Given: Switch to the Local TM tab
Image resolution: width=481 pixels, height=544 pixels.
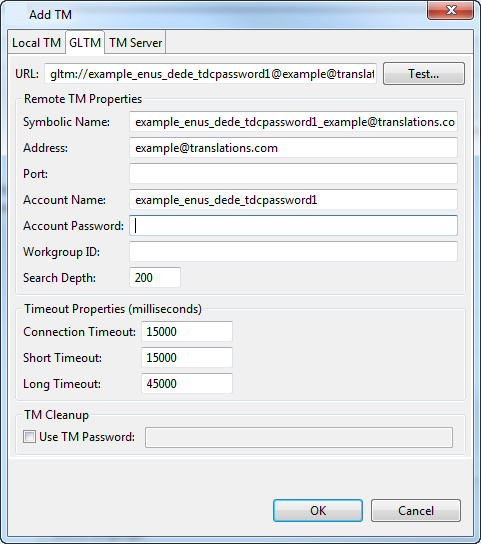Looking at the screenshot, I should pos(36,43).
